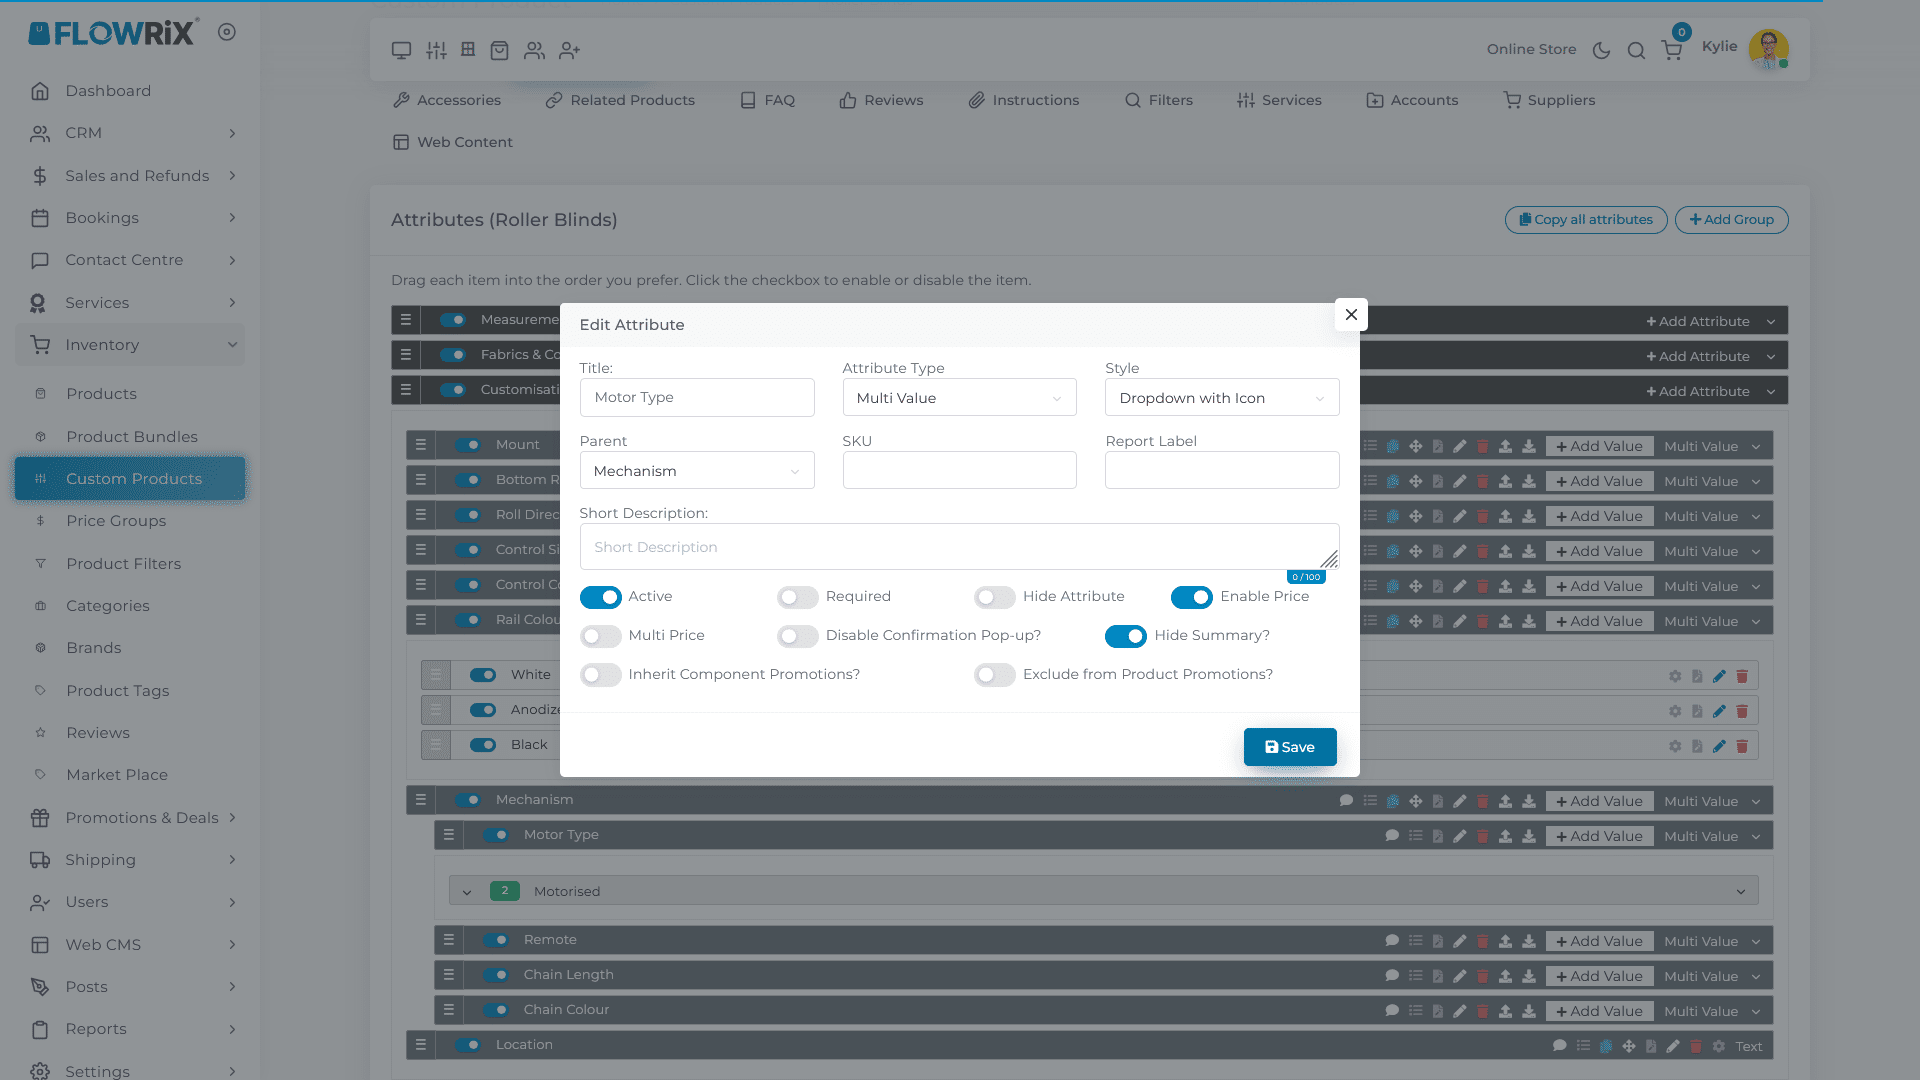Click the red trash icon on Remote row
This screenshot has width=1920, height=1080.
[x=1483, y=941]
